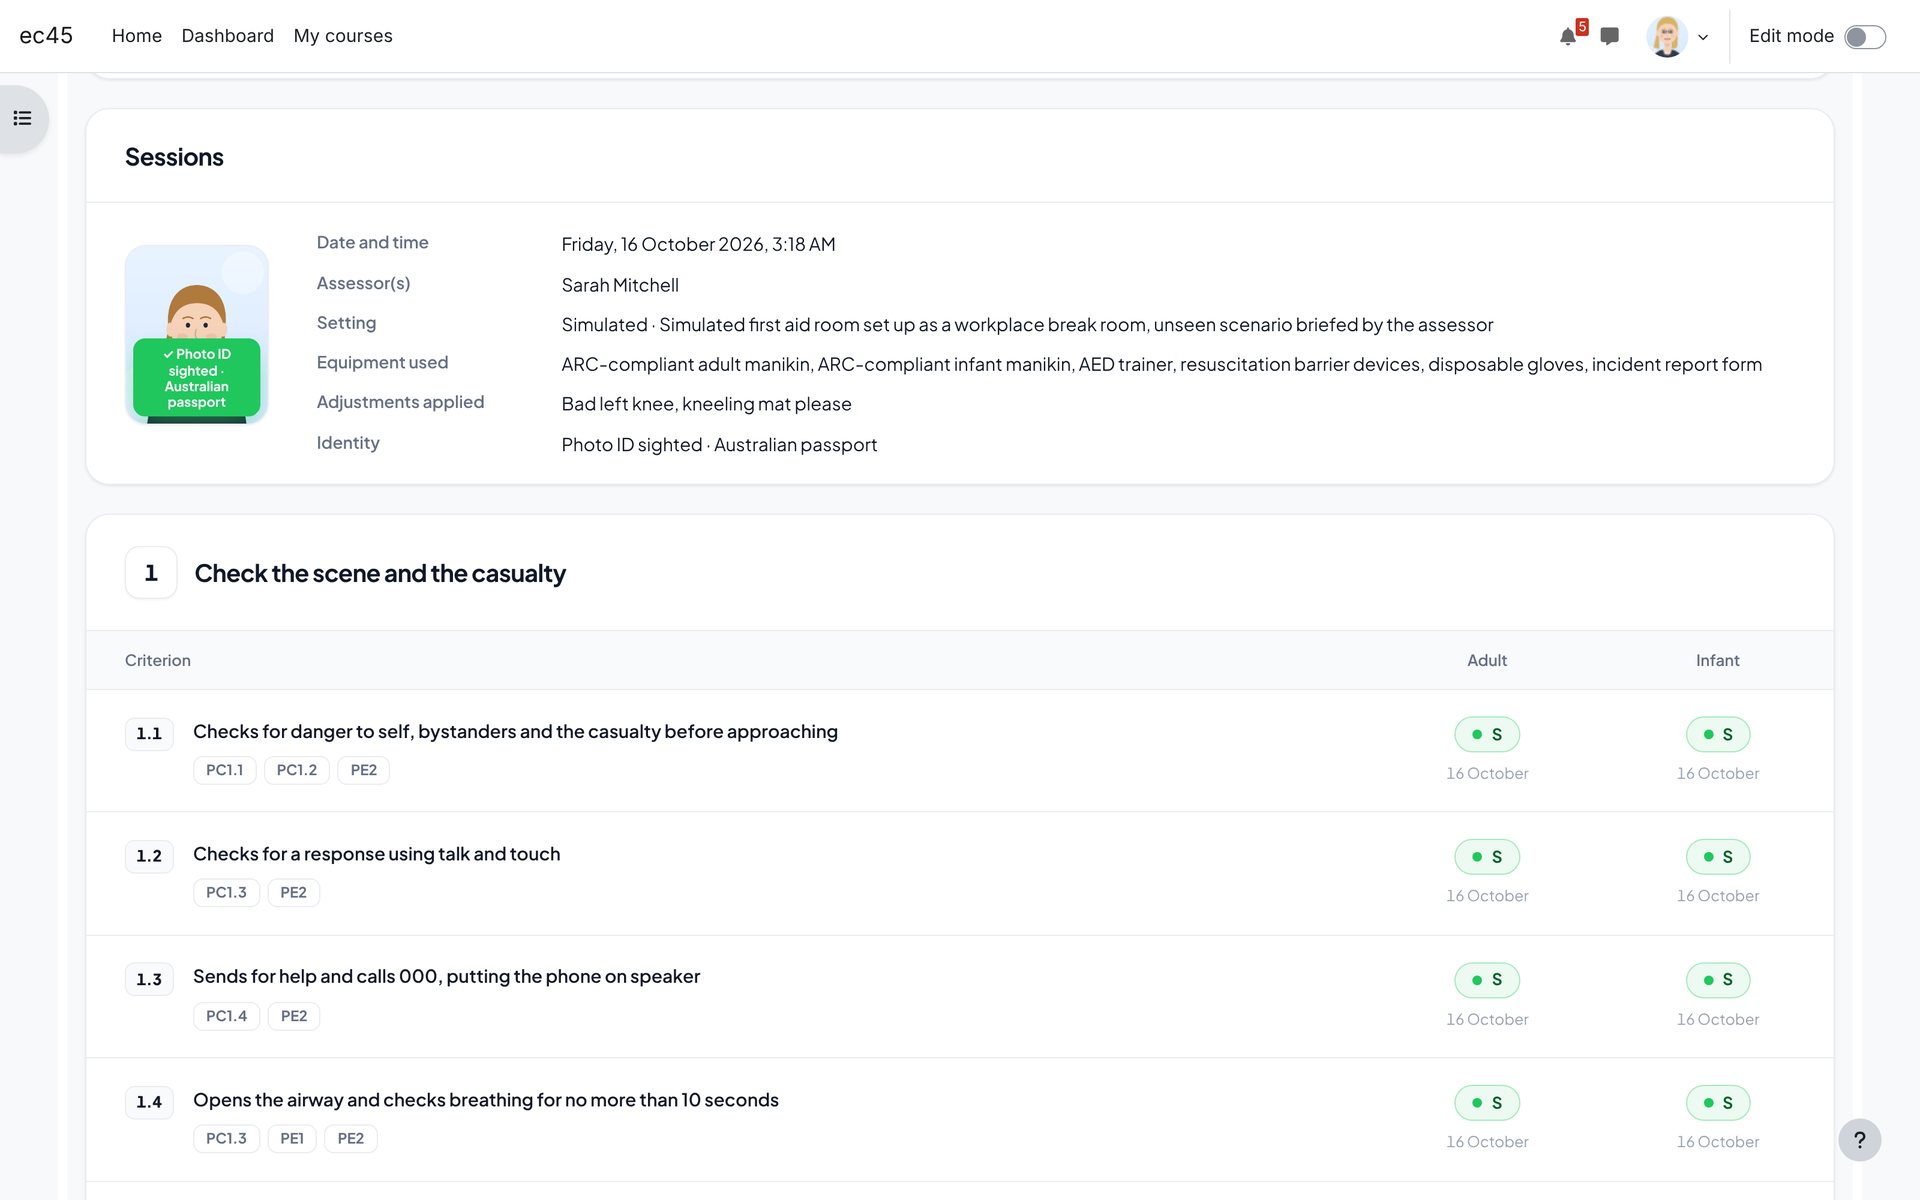Click the PE1 tag under criterion 1.4
Screen dimensions: 1920x1200
[x=292, y=1139]
